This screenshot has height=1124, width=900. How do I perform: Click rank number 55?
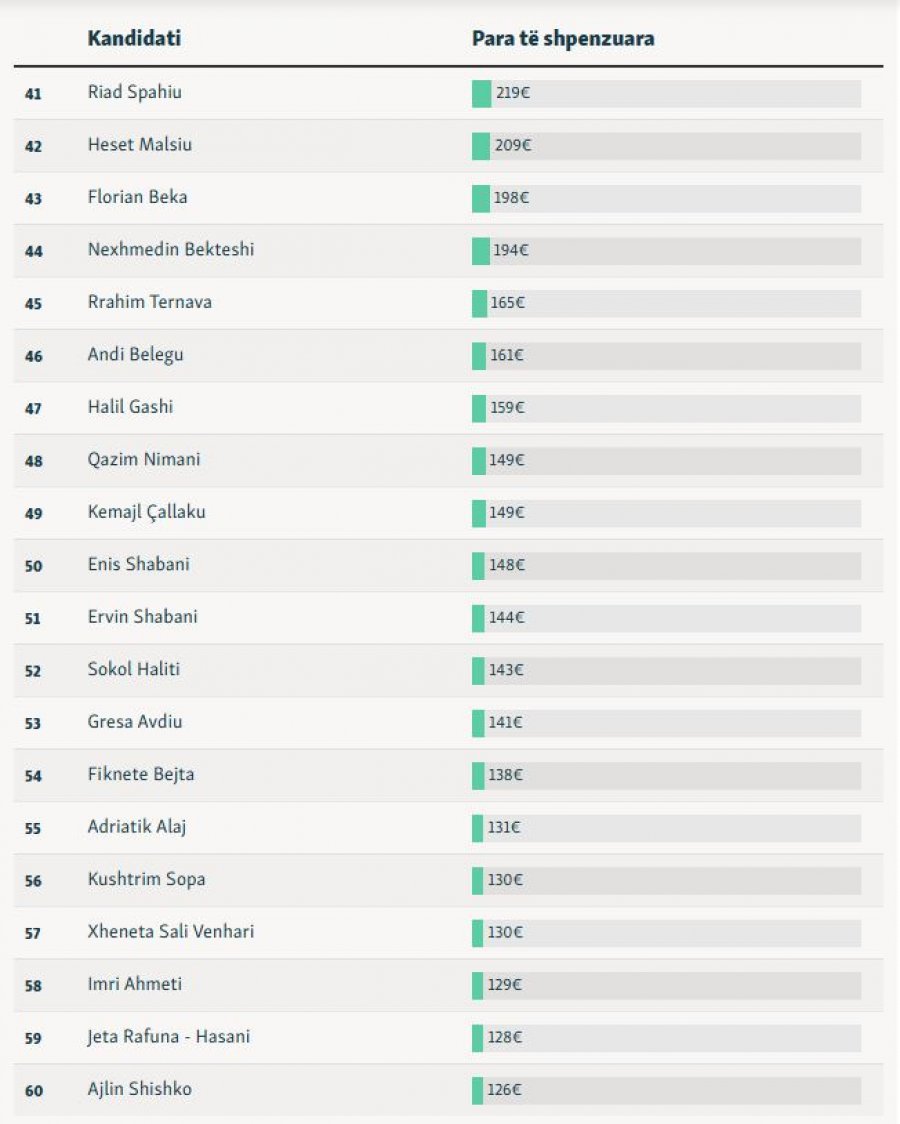coord(34,829)
